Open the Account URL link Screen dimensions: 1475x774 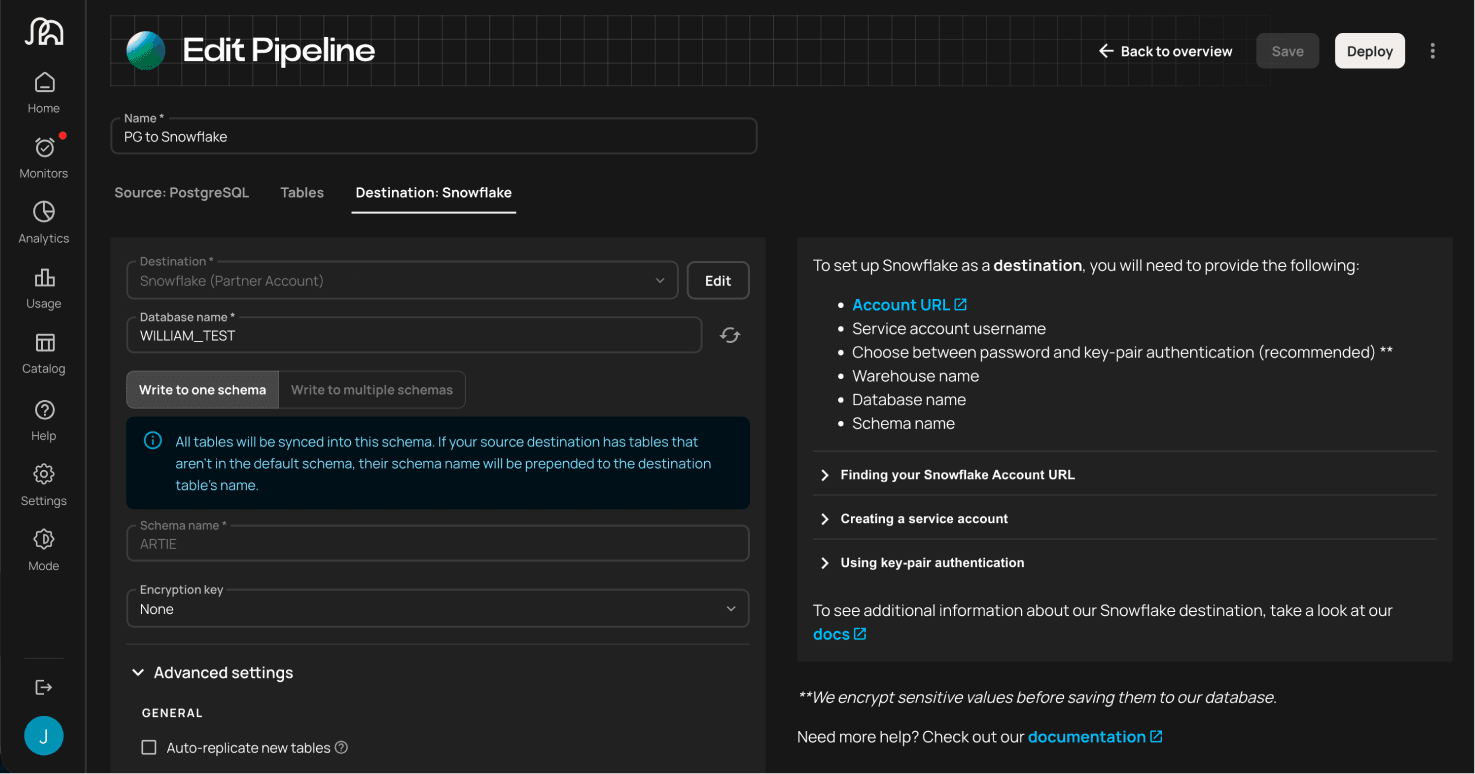(x=901, y=305)
